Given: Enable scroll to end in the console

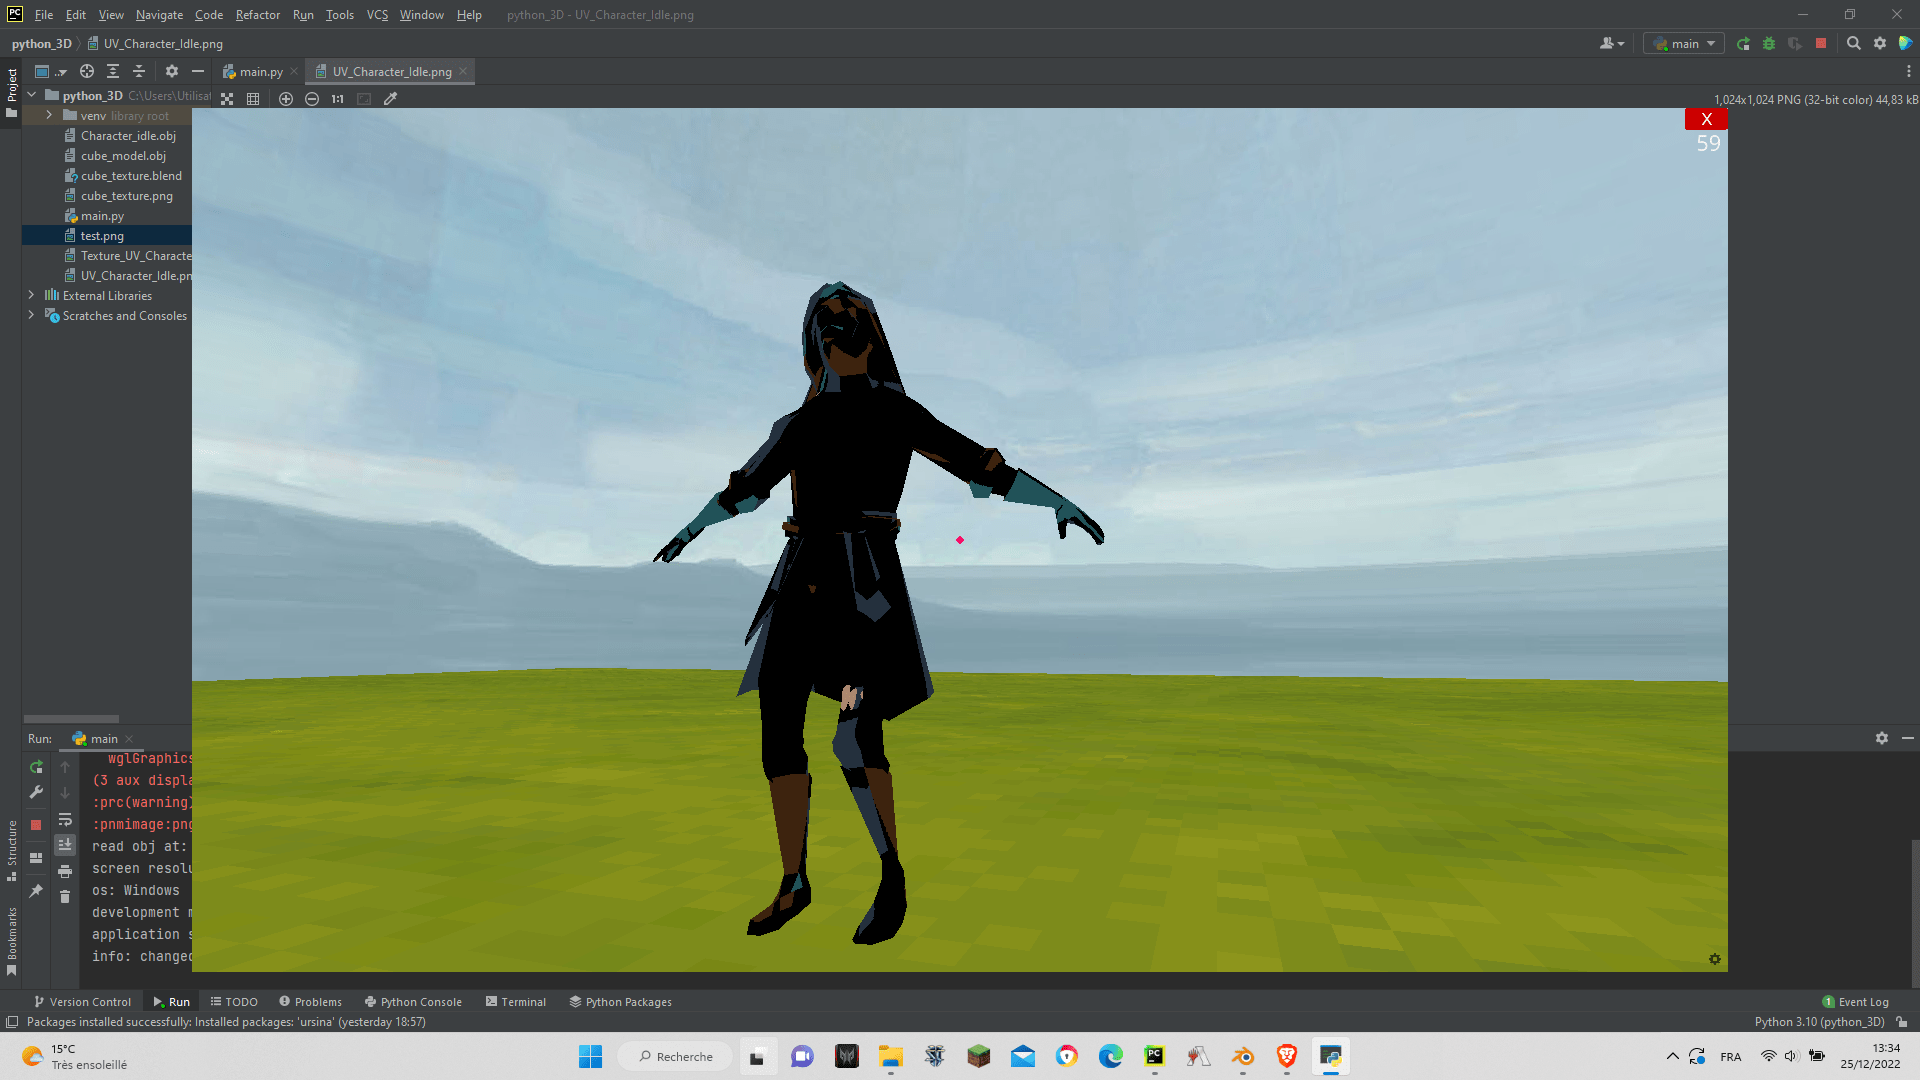Looking at the screenshot, I should (65, 845).
